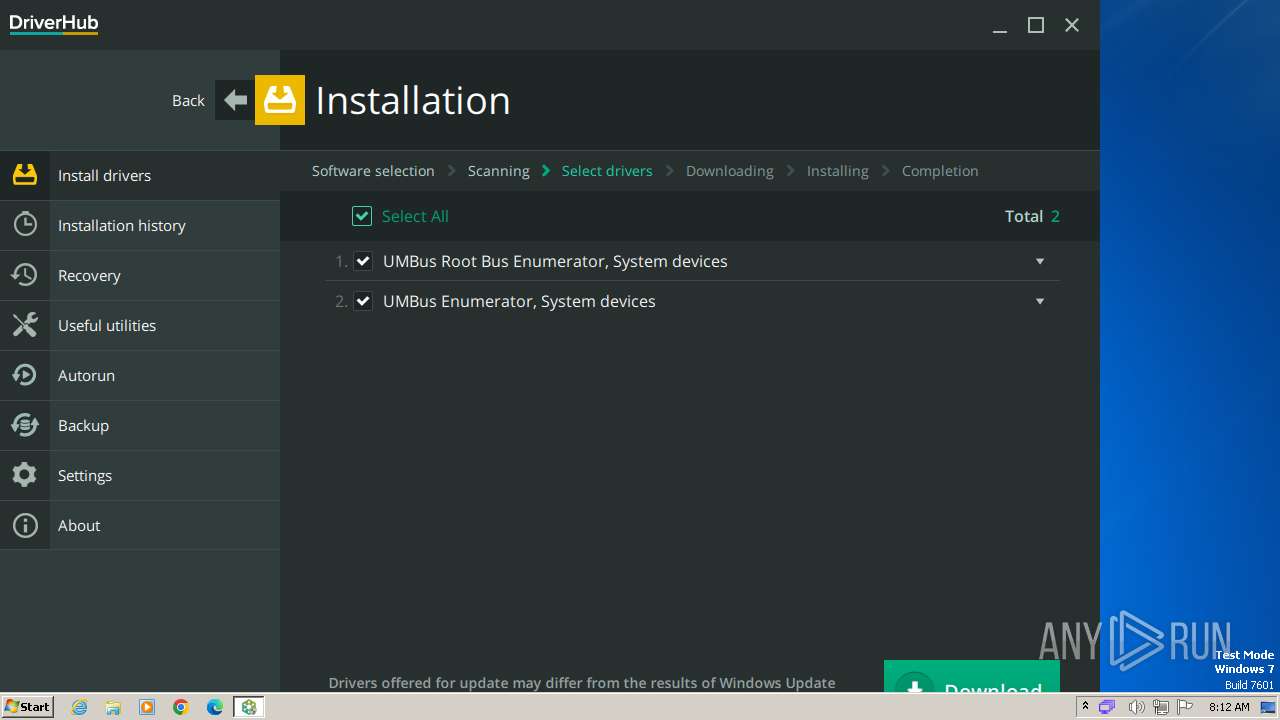Open Microsoft Edge from taskbar
The height and width of the screenshot is (720, 1280).
[215, 707]
